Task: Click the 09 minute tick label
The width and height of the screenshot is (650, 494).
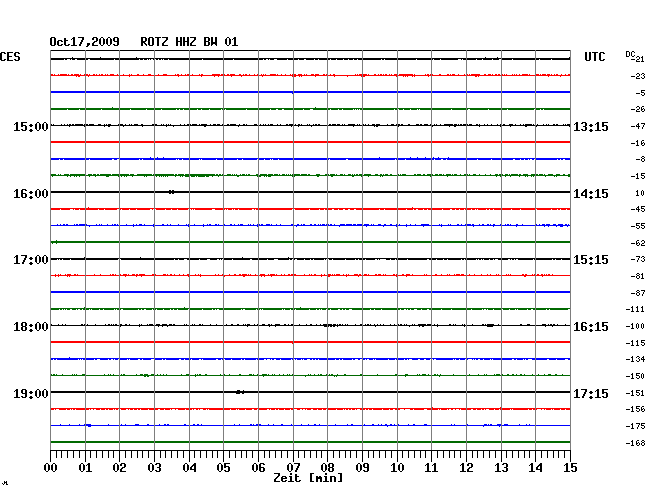Action: point(362,468)
